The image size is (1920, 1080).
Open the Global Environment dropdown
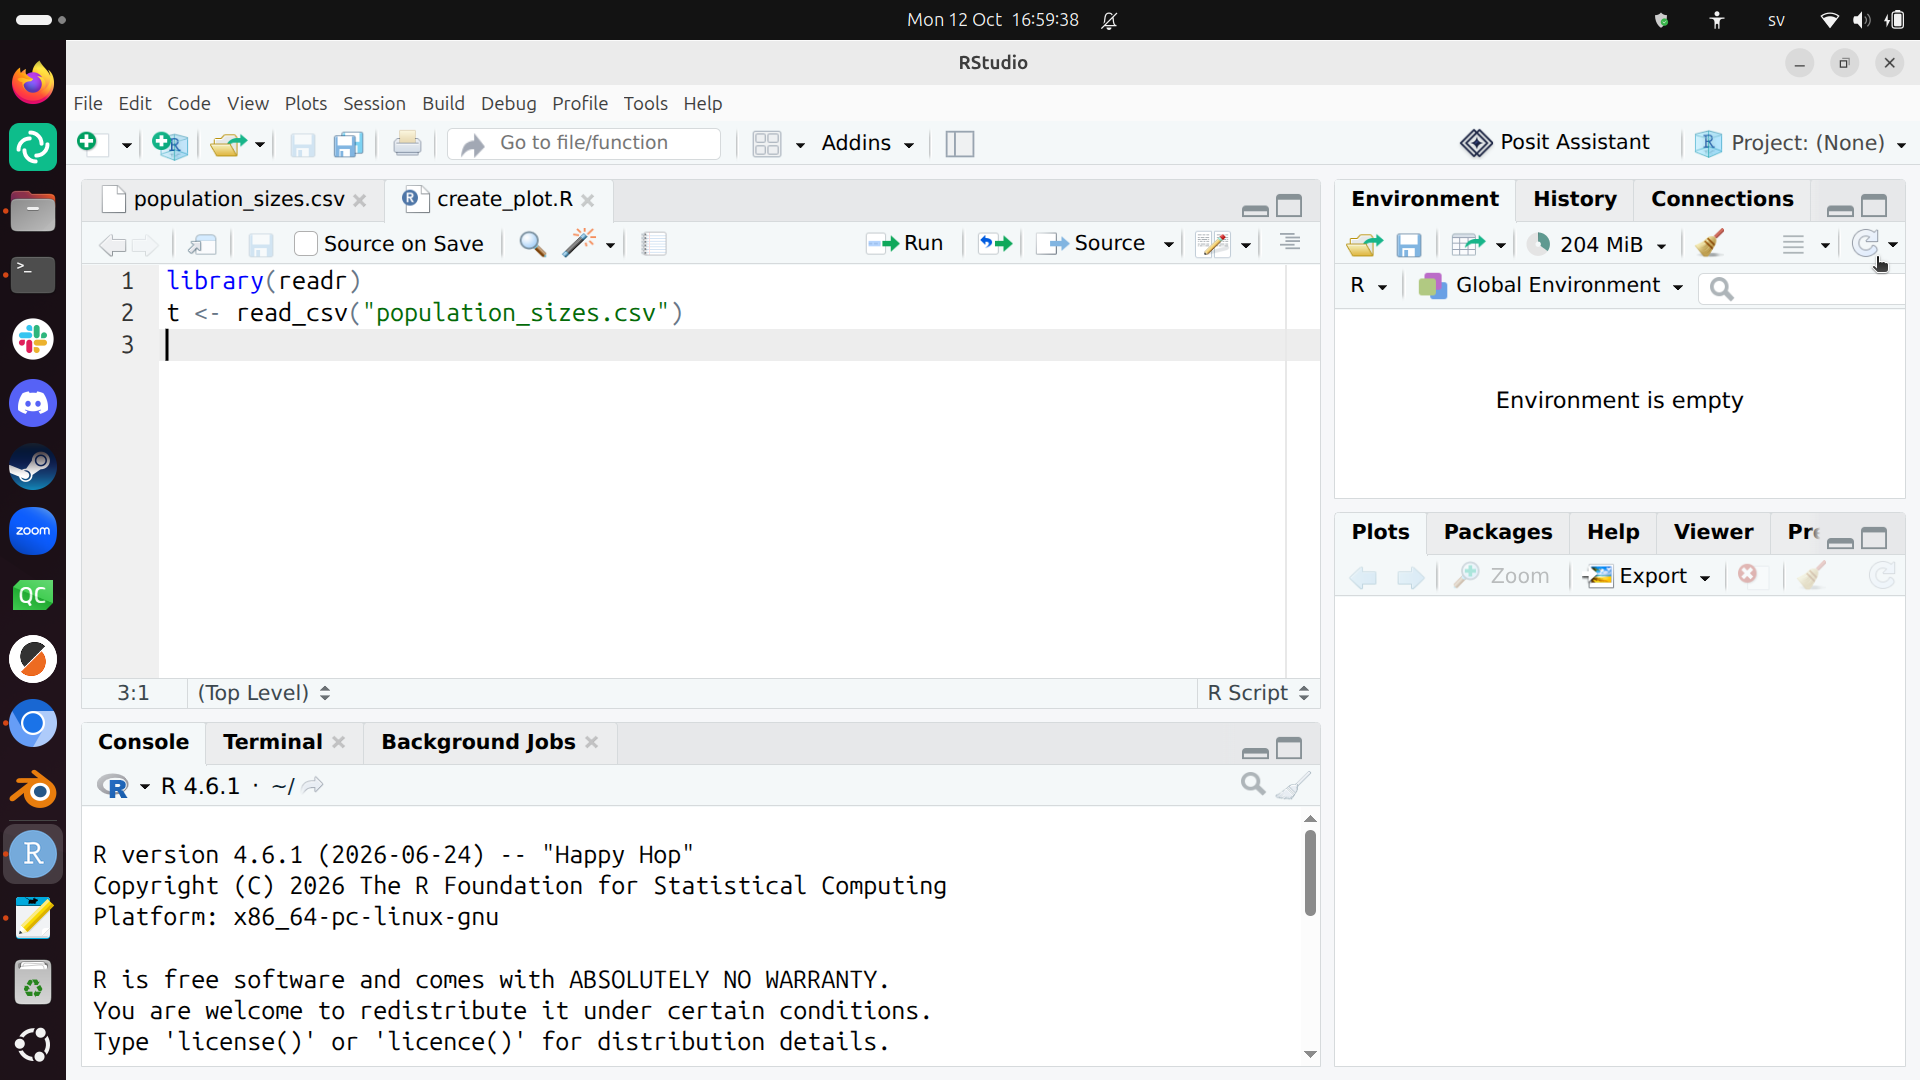pyautogui.click(x=1551, y=286)
